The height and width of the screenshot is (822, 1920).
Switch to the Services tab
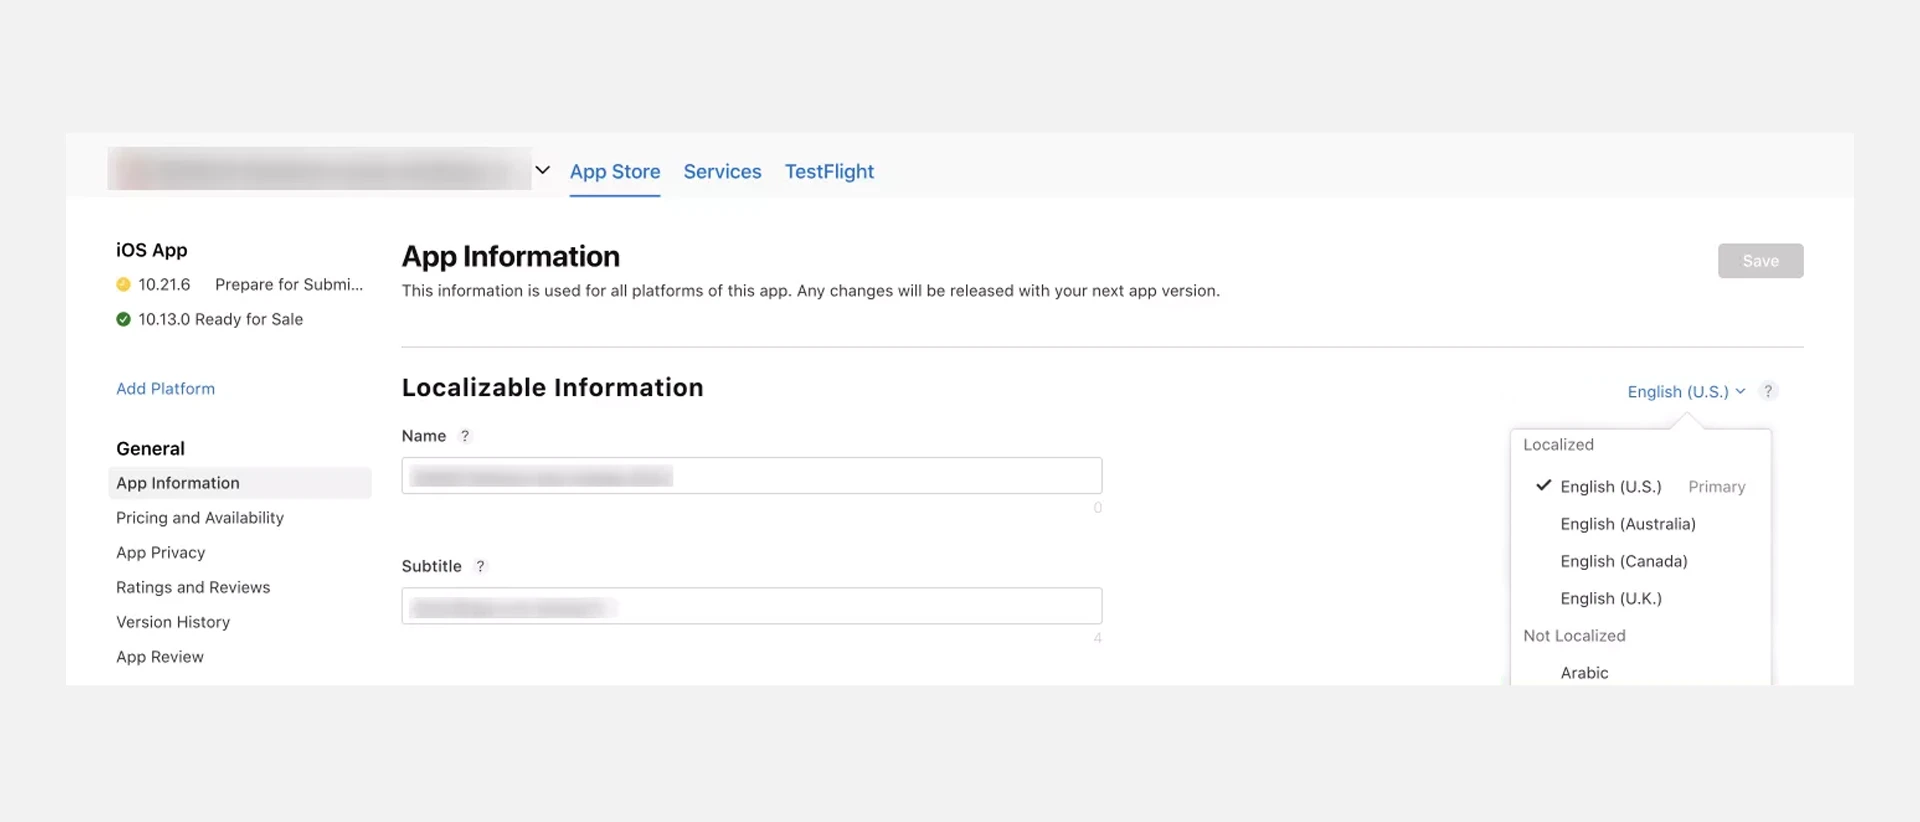point(722,171)
